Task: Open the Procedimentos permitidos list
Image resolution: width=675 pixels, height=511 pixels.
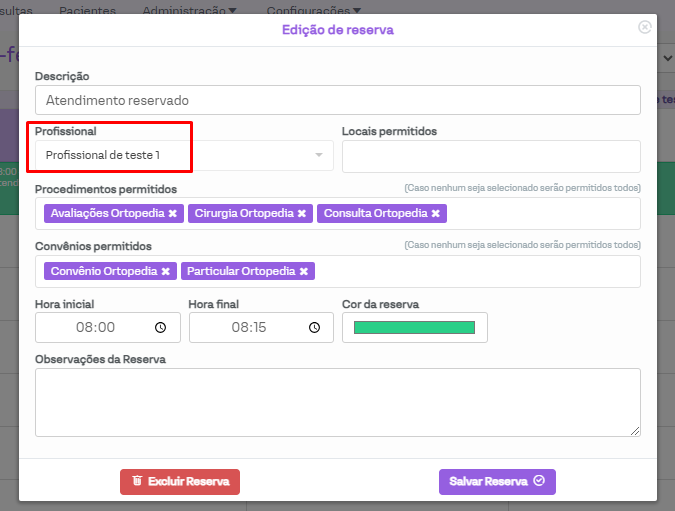Action: tap(540, 214)
